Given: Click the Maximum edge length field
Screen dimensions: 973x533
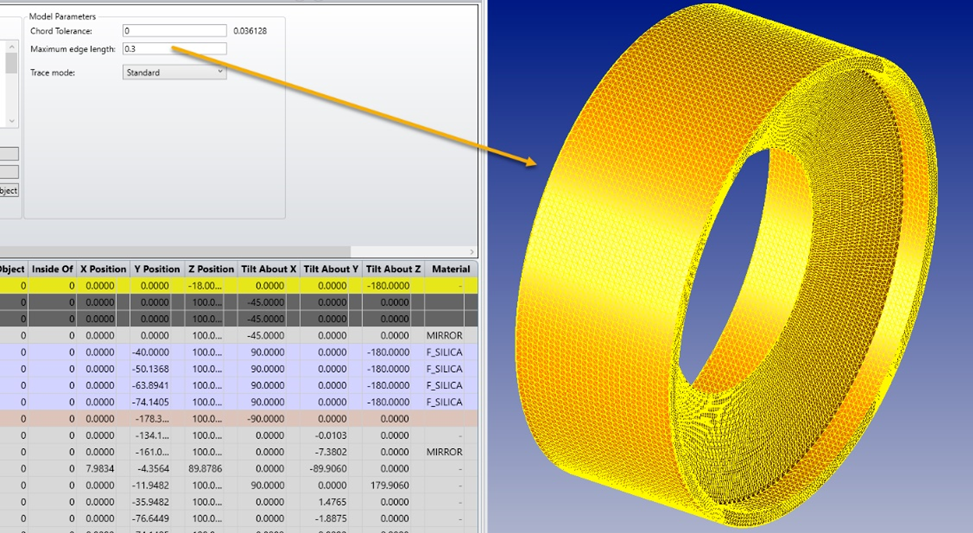Looking at the screenshot, I should pyautogui.click(x=174, y=49).
